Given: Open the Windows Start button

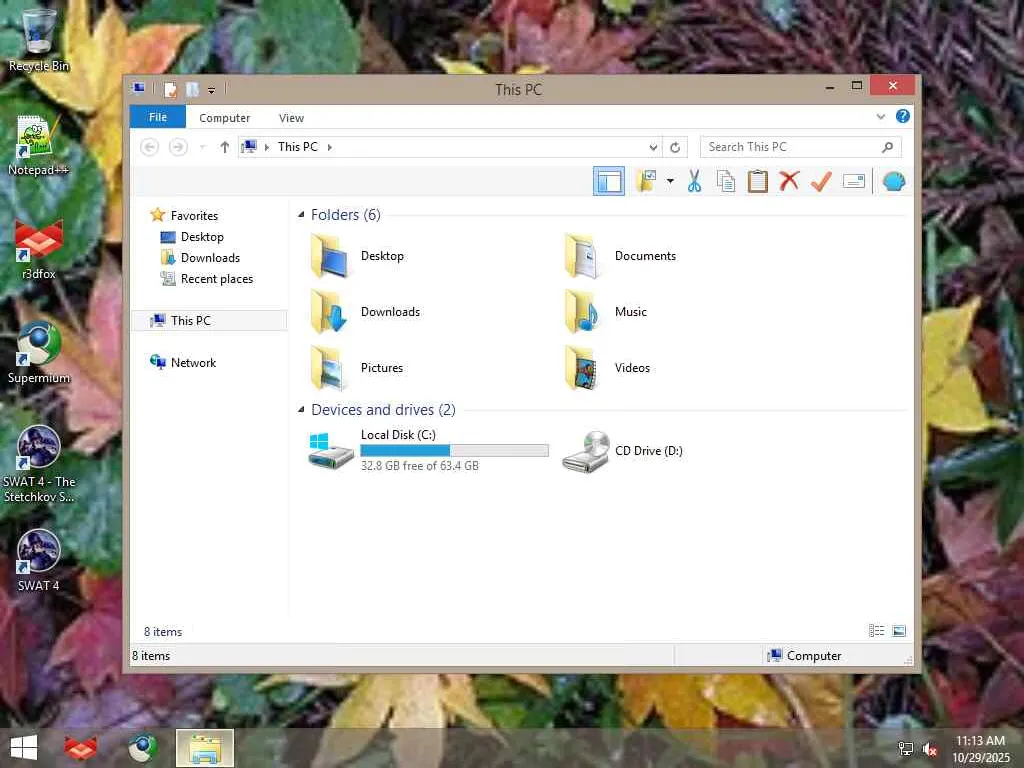Looking at the screenshot, I should click(24, 748).
